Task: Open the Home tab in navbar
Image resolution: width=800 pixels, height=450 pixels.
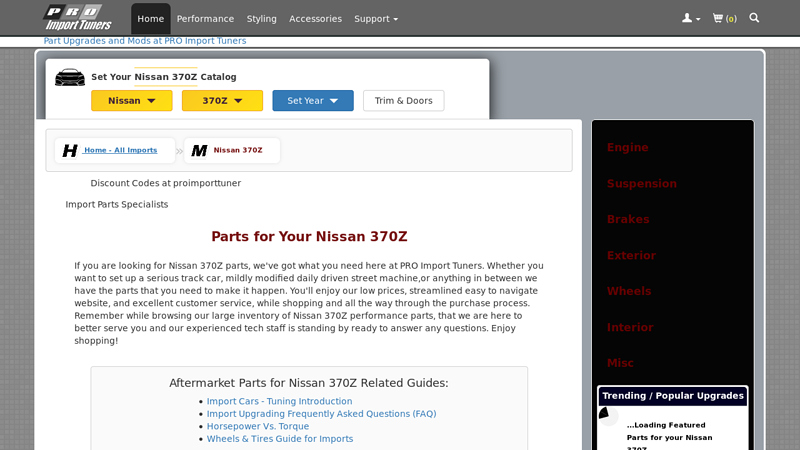Action: pyautogui.click(x=151, y=19)
